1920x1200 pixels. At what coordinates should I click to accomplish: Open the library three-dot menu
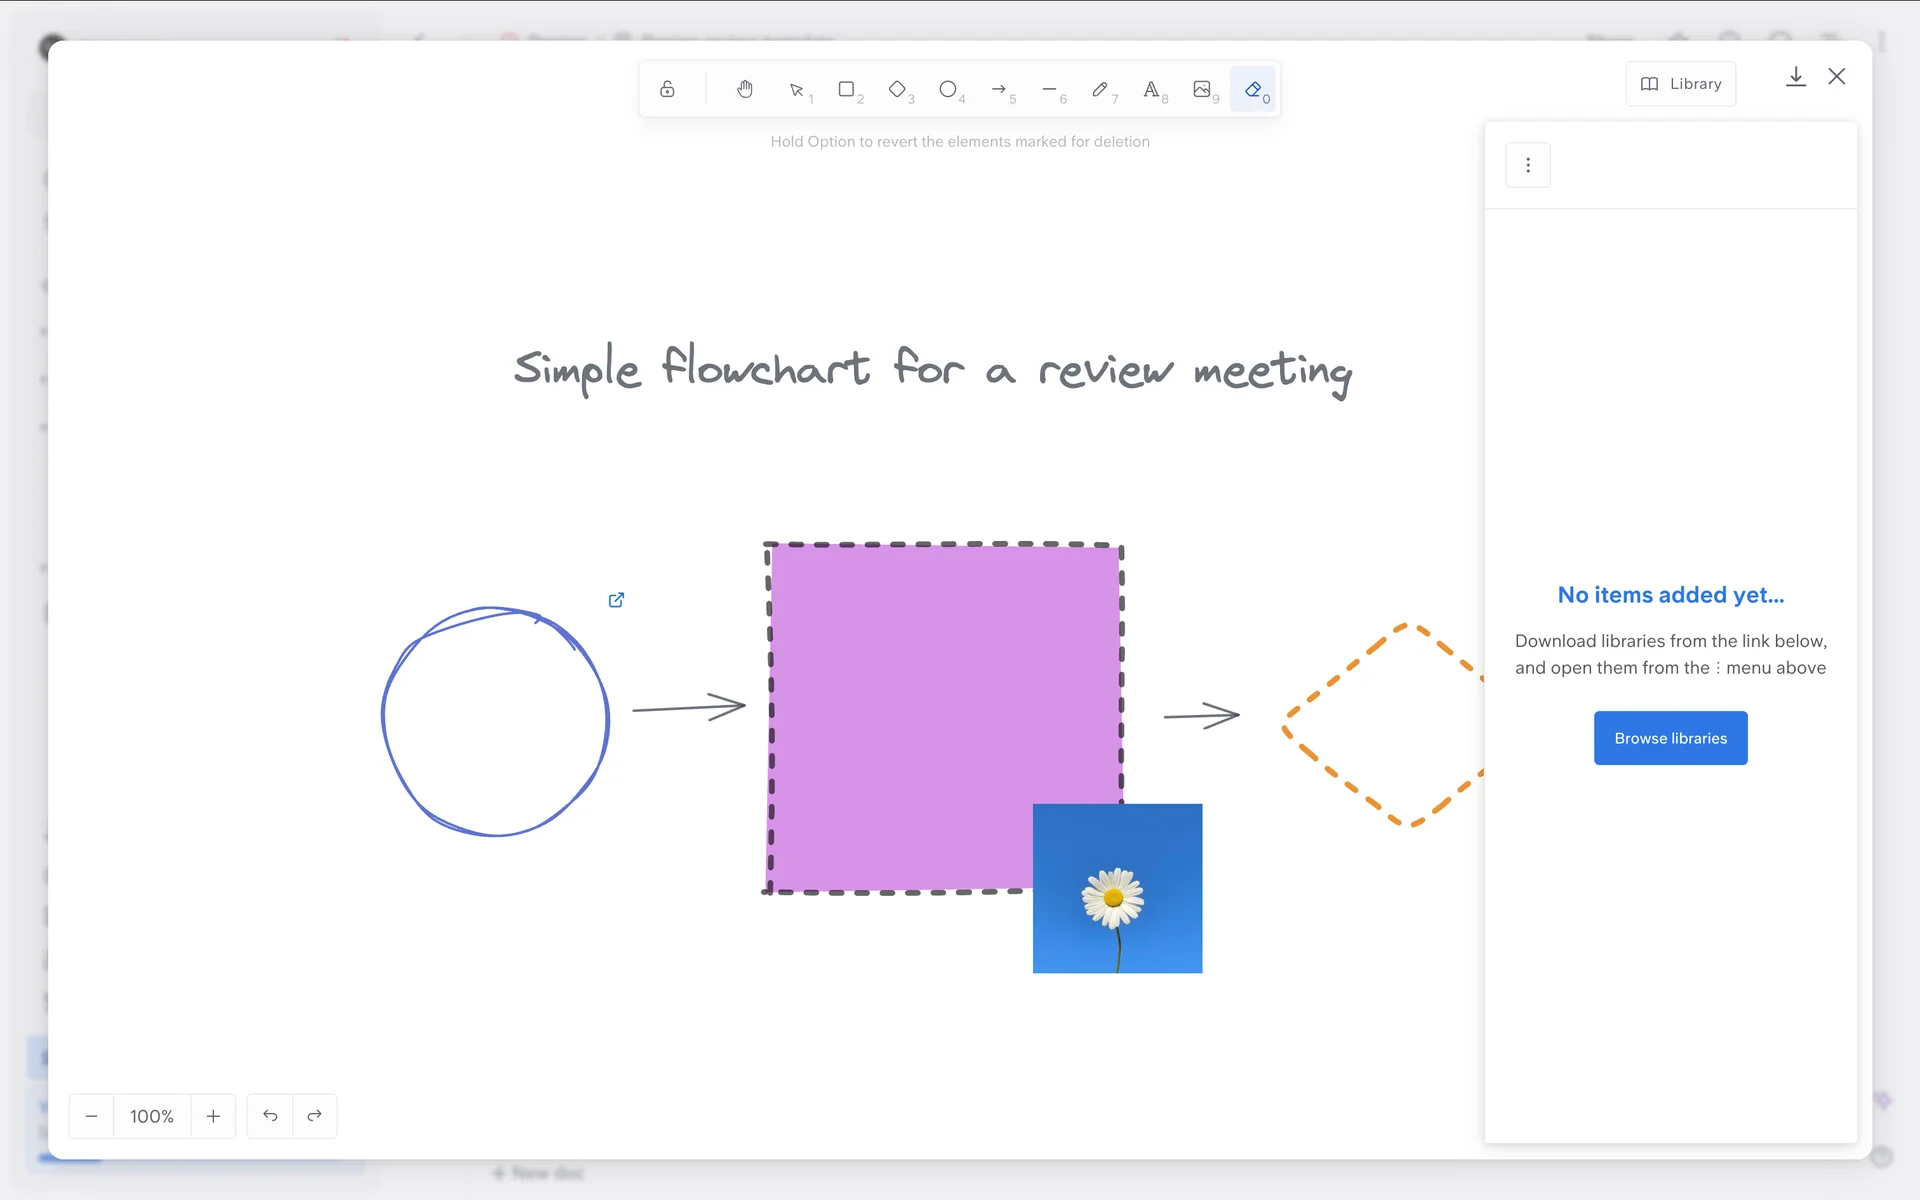[x=1528, y=165]
